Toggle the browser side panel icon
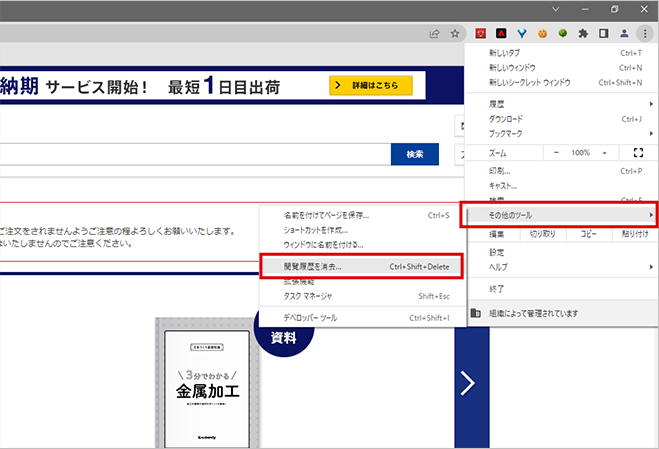Image resolution: width=659 pixels, height=449 pixels. (603, 33)
